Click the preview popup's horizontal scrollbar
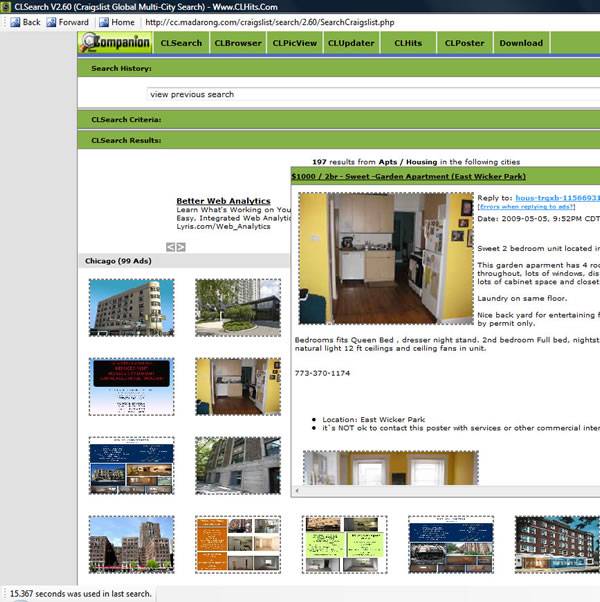 tap(450, 490)
